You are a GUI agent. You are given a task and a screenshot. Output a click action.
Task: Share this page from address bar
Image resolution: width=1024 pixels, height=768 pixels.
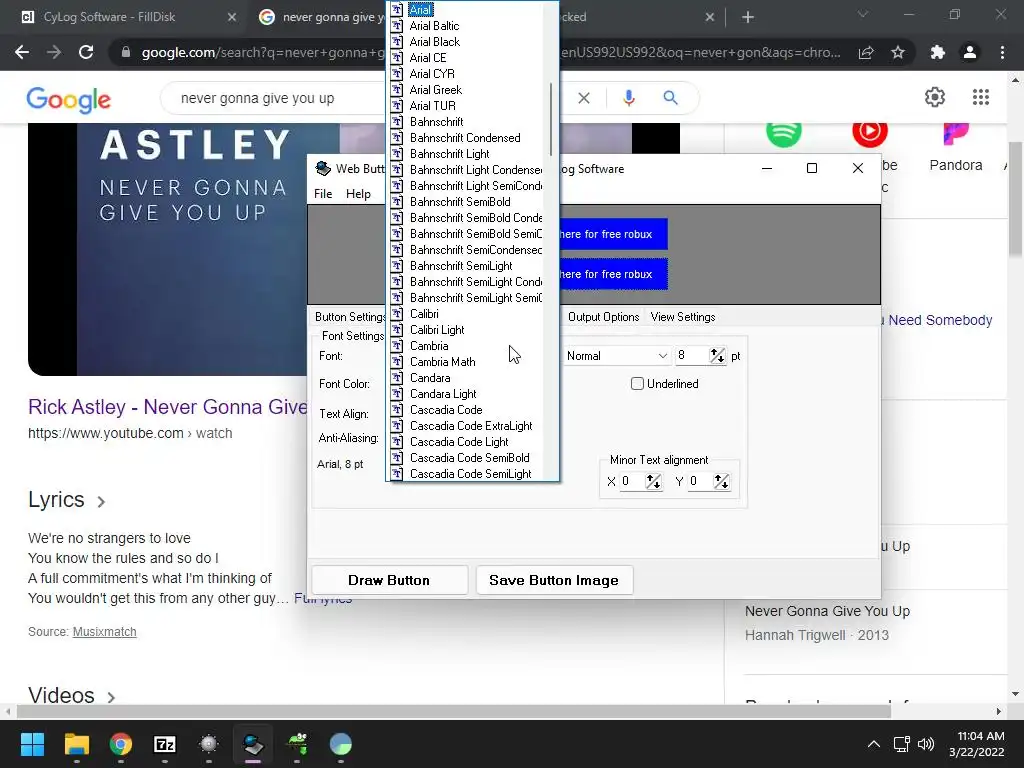(x=866, y=52)
